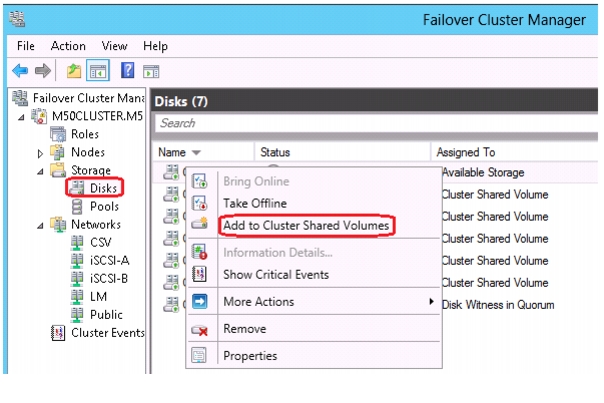This screenshot has width=604, height=403.
Task: Click the Properties menu icon
Action: pyautogui.click(x=199, y=355)
